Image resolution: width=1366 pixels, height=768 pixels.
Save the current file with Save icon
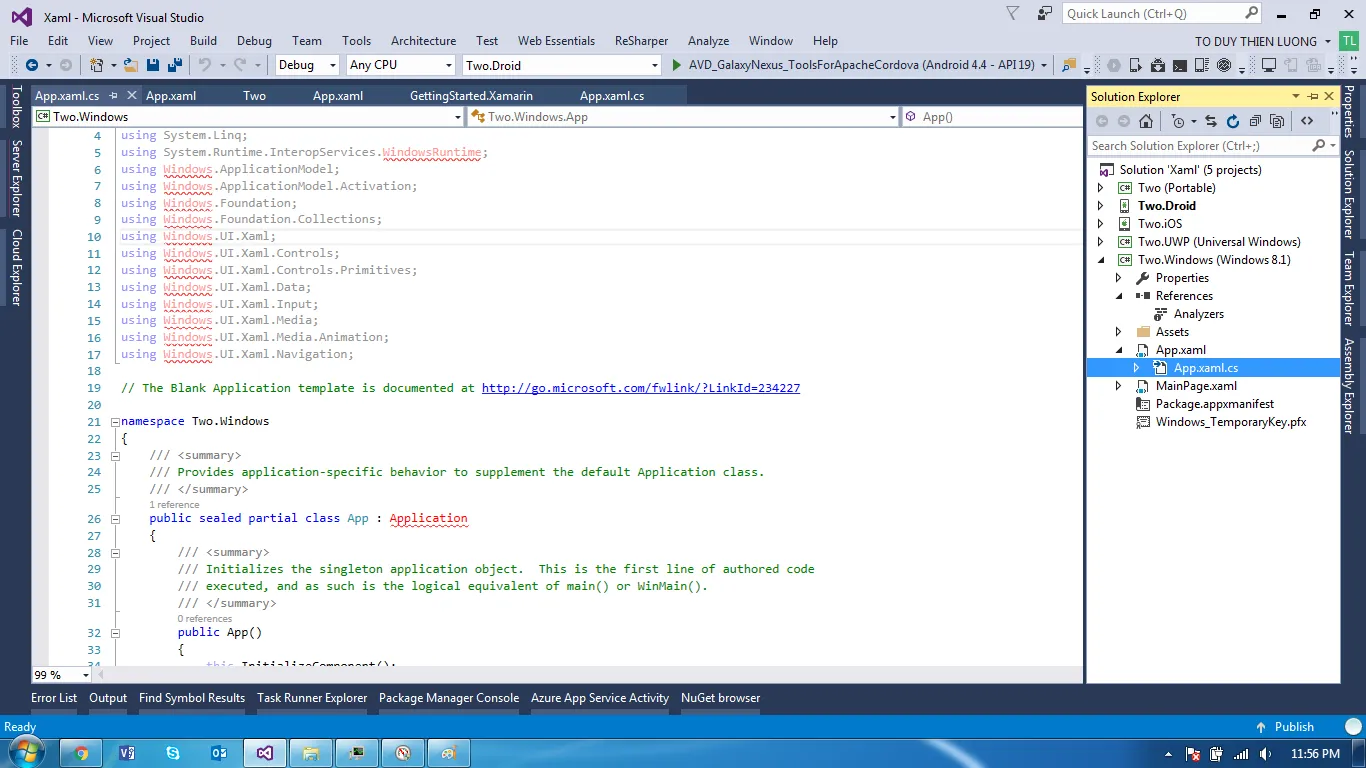(153, 65)
